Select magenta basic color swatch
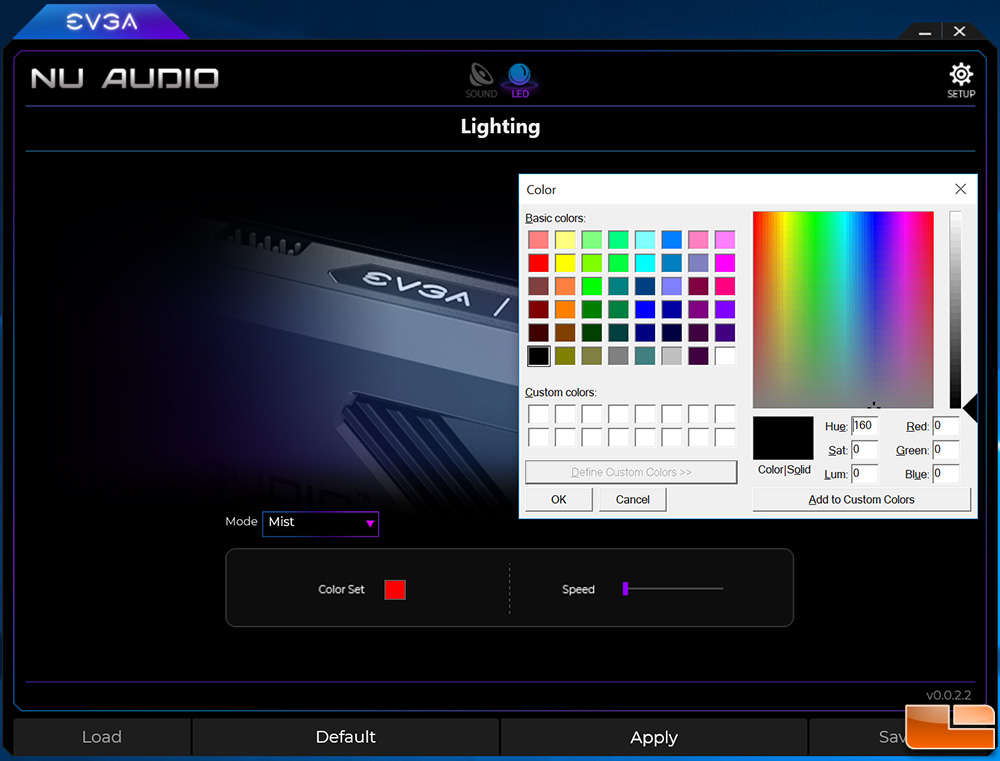Screen dimensions: 1000x761 click(724, 263)
